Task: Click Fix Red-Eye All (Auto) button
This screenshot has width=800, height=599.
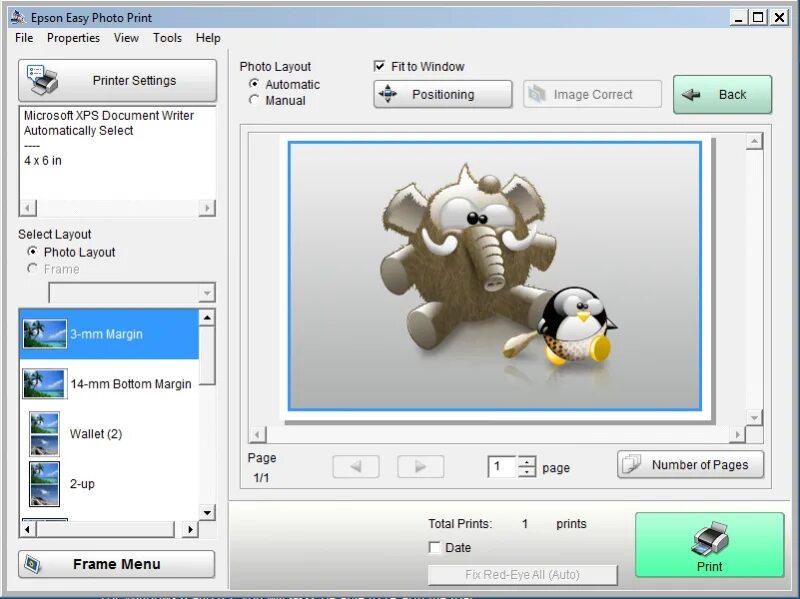Action: pyautogui.click(x=522, y=575)
